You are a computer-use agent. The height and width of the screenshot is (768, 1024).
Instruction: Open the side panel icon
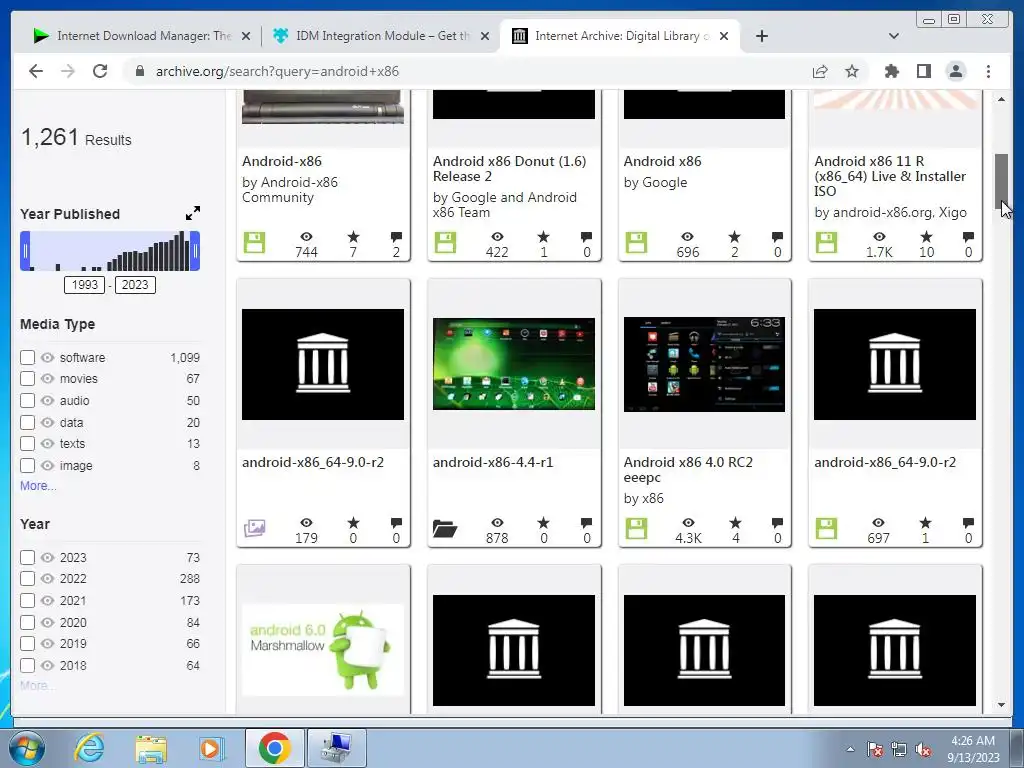923,71
